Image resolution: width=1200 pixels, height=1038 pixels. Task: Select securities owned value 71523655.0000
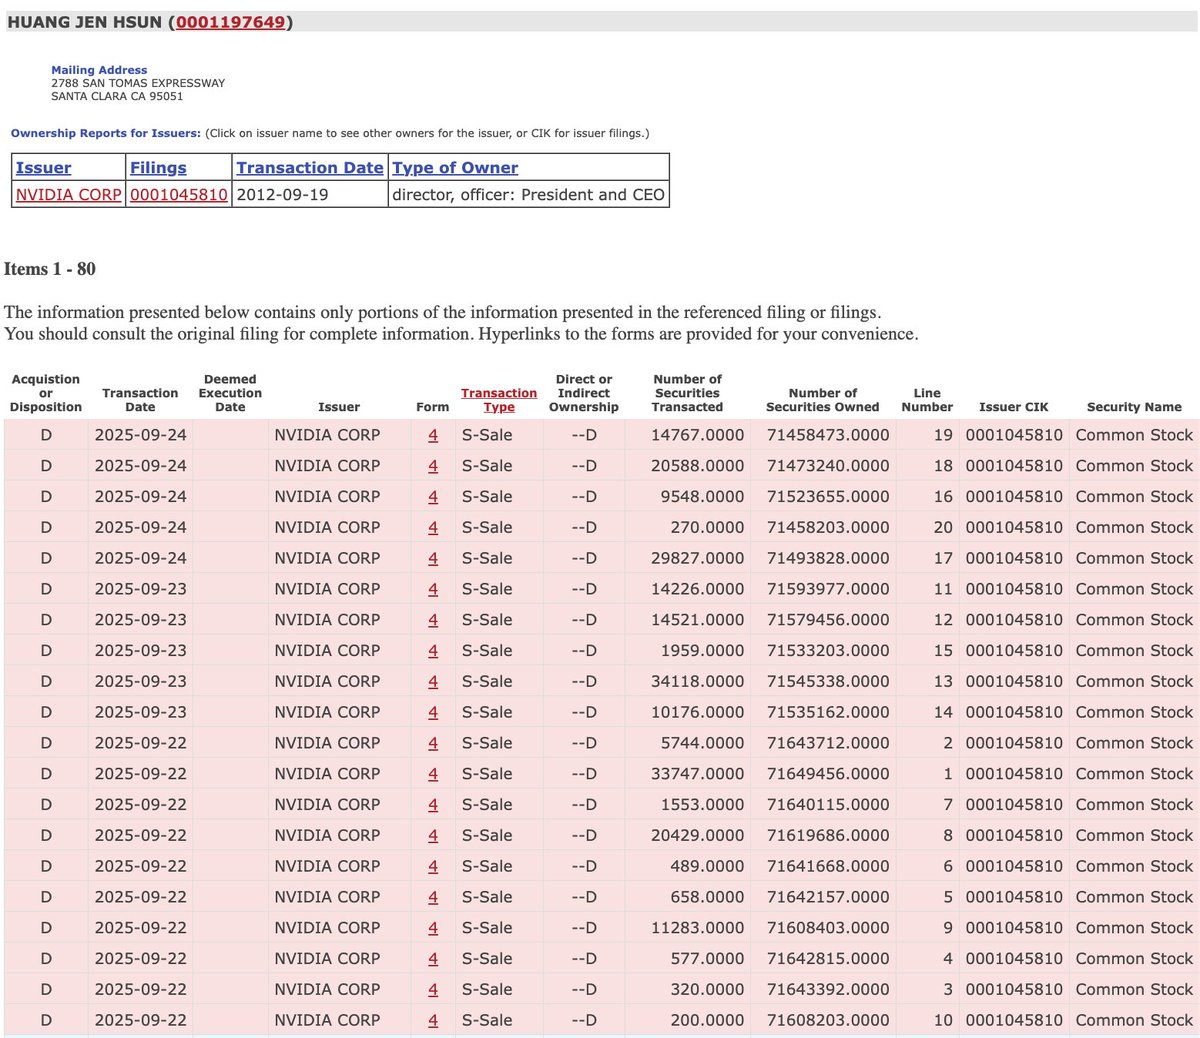(x=828, y=497)
